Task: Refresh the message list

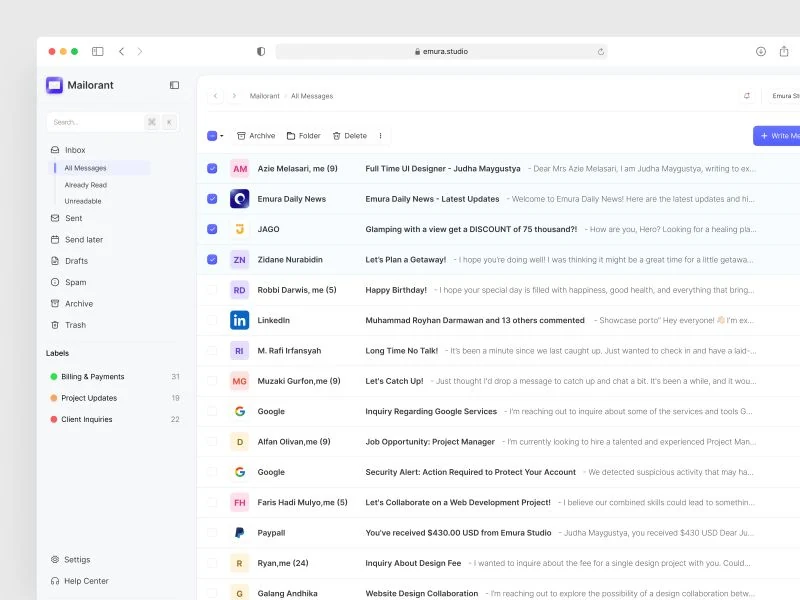Action: tap(747, 96)
